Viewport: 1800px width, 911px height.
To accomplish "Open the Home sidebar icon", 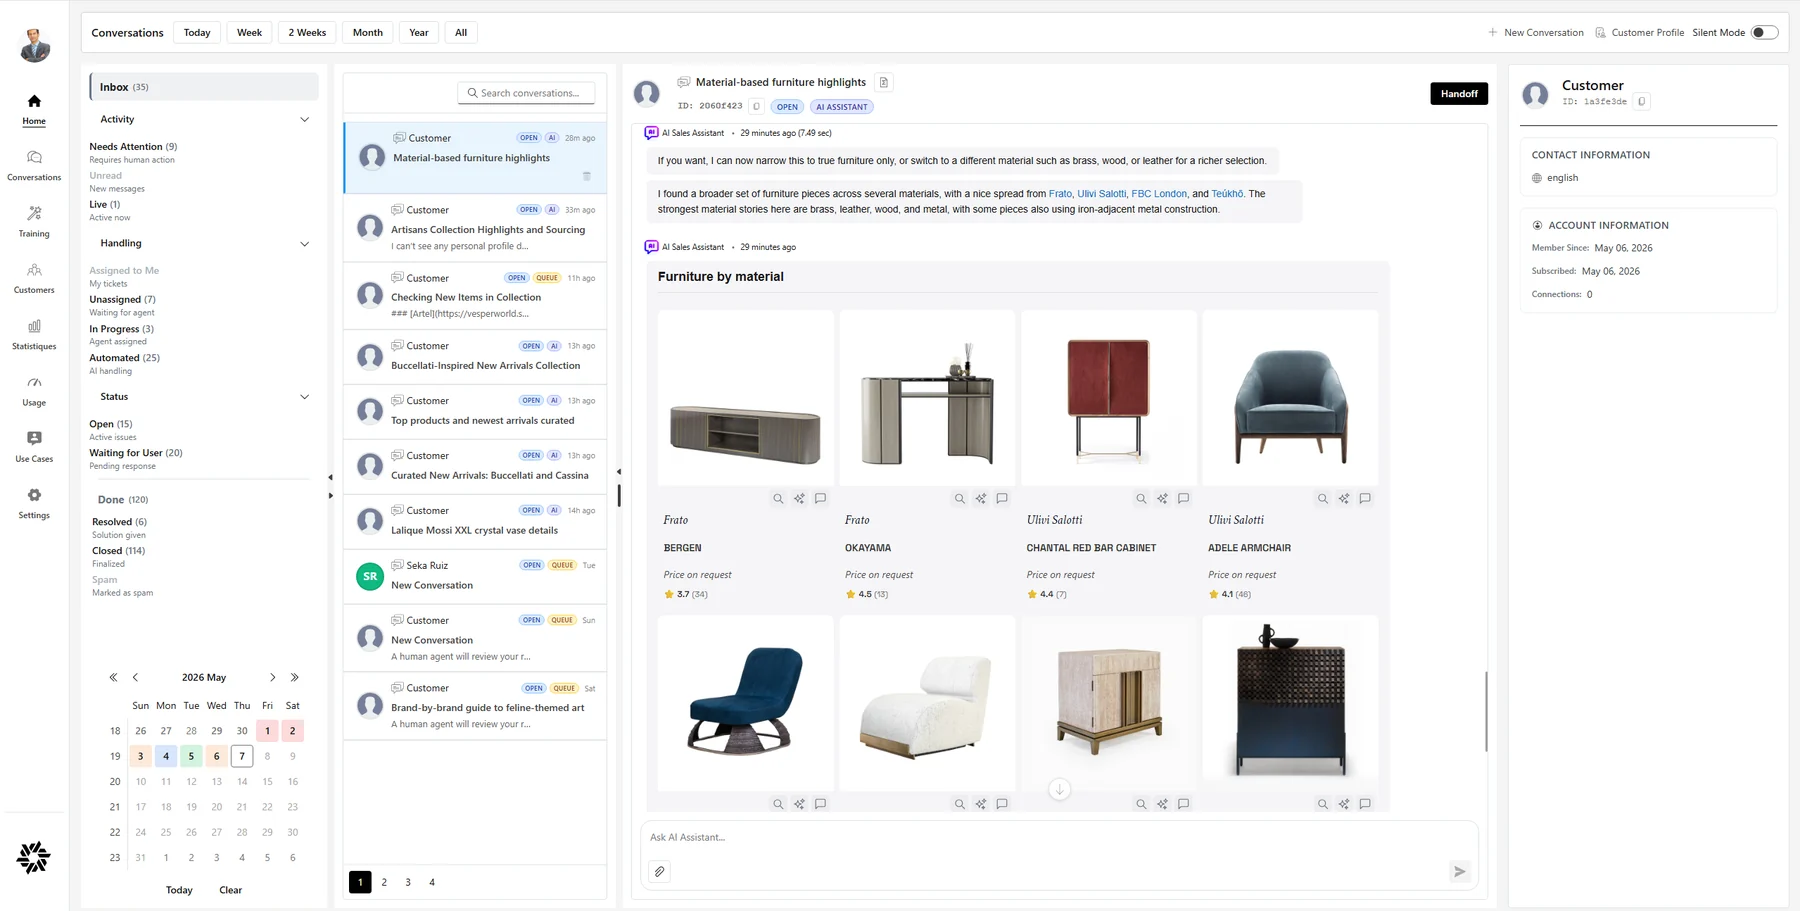I will coord(34,101).
